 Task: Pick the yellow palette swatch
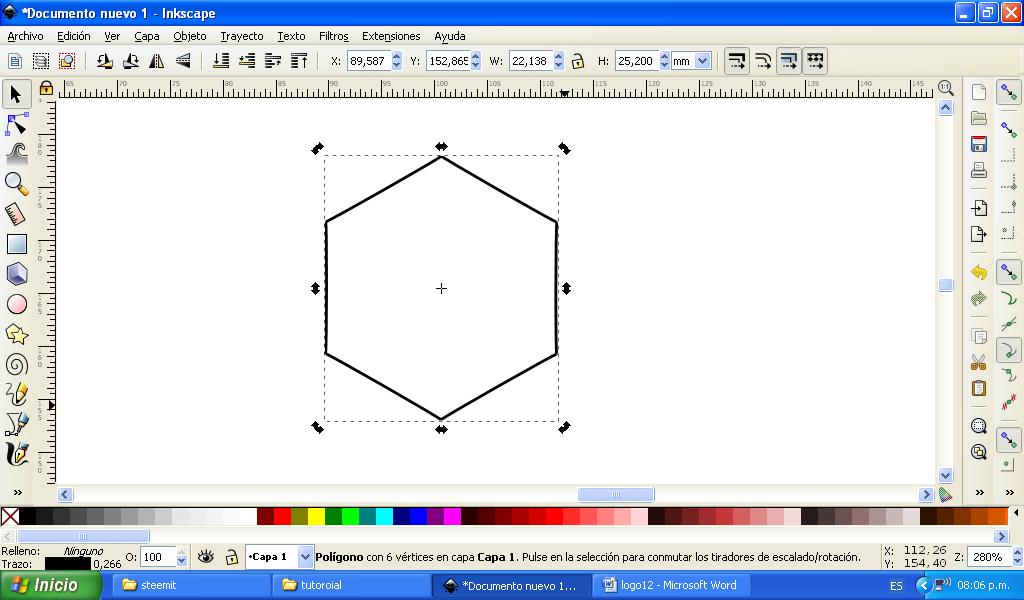pos(316,516)
